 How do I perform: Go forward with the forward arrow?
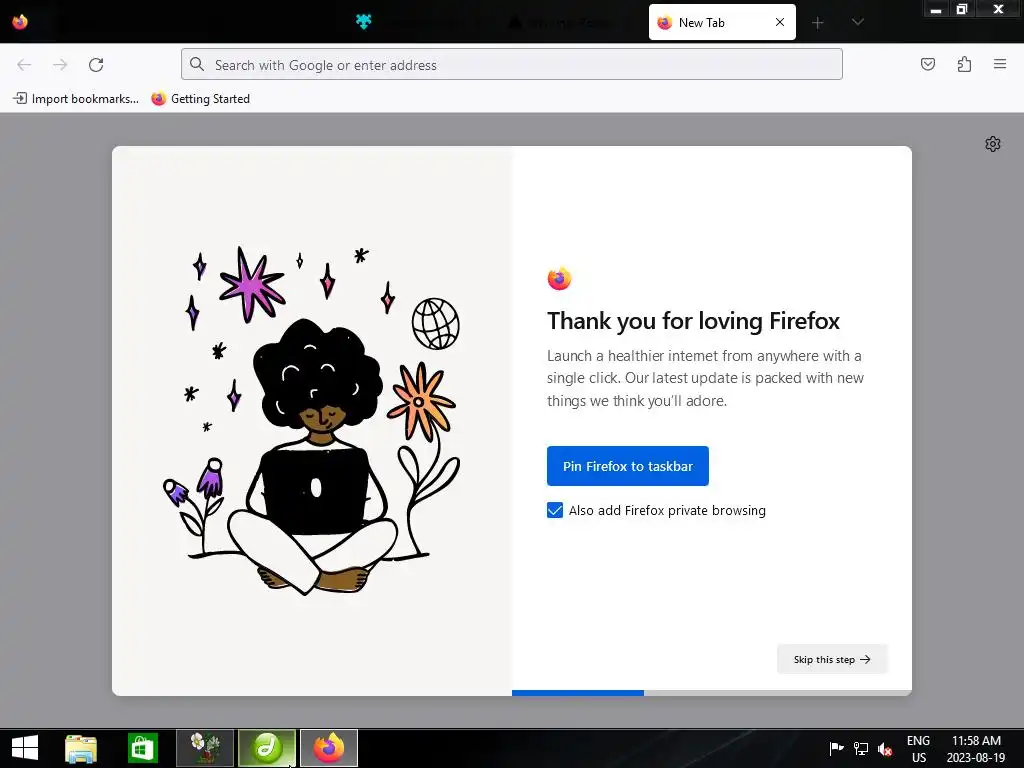pyautogui.click(x=60, y=65)
